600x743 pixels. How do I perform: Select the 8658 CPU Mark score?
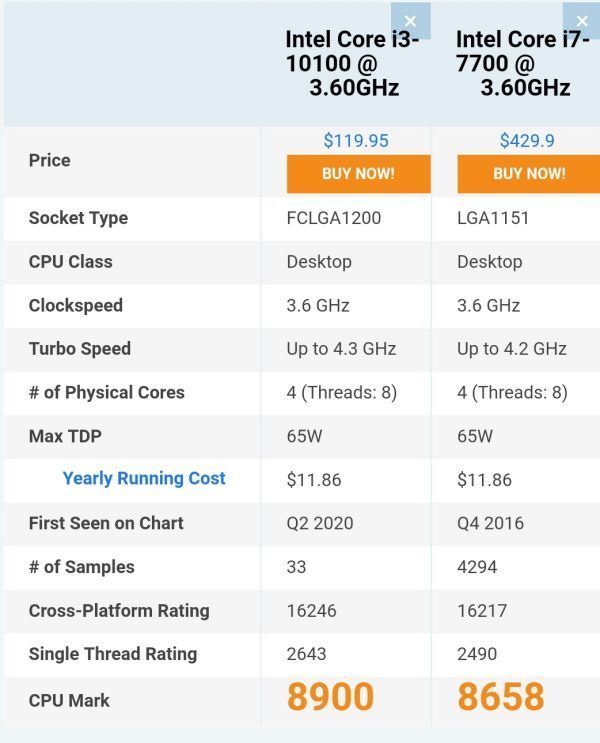click(x=501, y=697)
